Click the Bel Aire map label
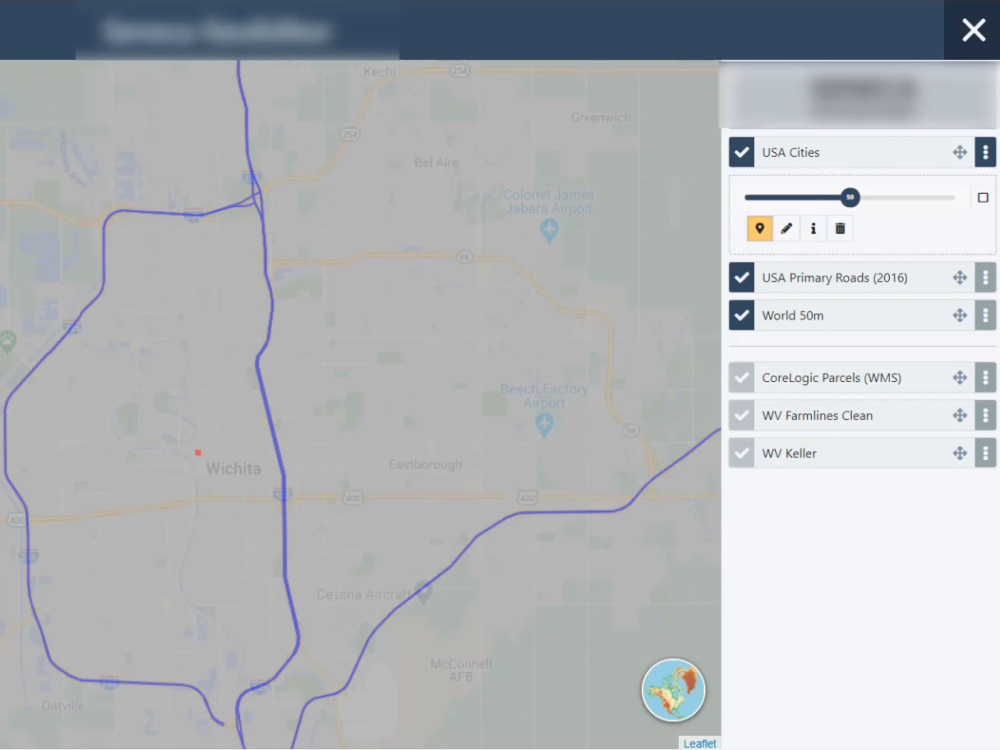Screen dimensions: 1000x750 click(436, 162)
